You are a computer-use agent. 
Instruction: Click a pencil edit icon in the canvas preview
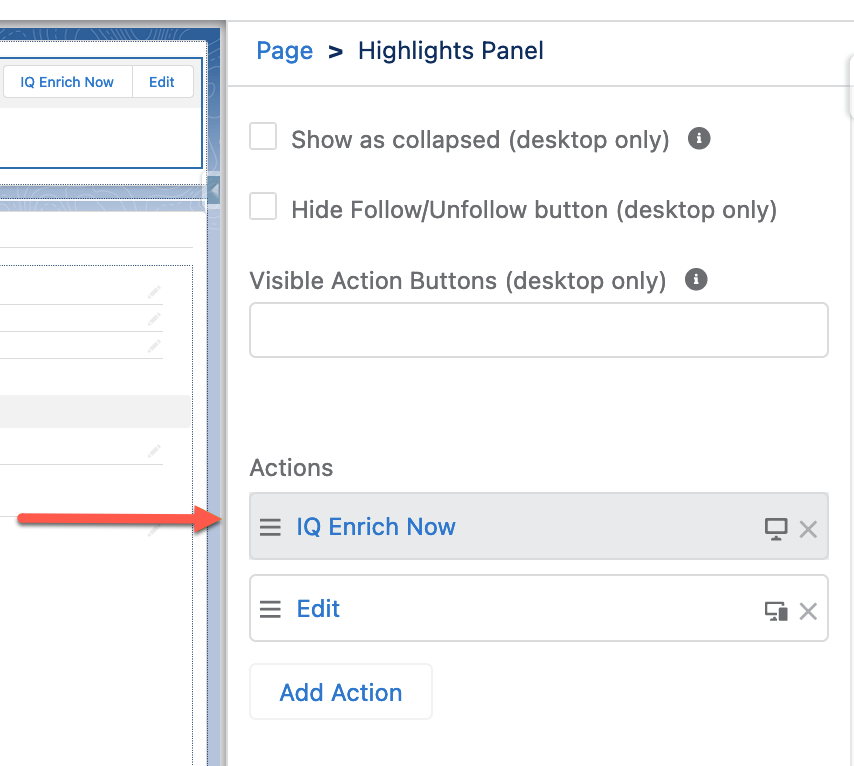[152, 291]
